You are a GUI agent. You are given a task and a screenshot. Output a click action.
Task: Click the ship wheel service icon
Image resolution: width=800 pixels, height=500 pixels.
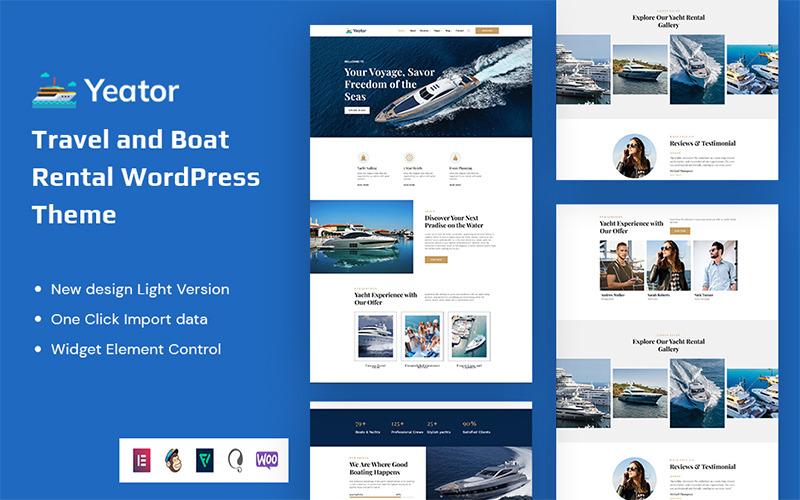(x=408, y=158)
